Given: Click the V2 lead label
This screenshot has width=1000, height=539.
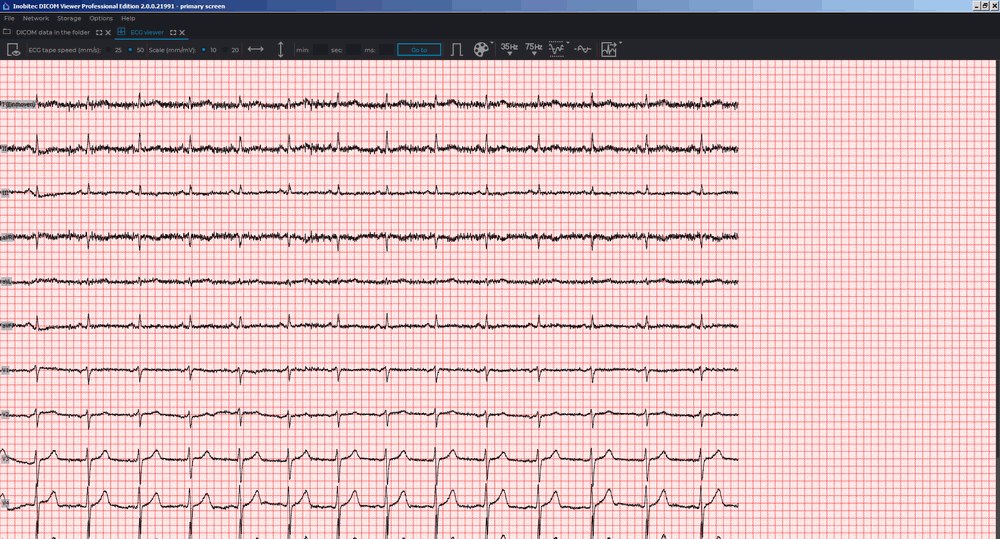Looking at the screenshot, I should (5, 415).
